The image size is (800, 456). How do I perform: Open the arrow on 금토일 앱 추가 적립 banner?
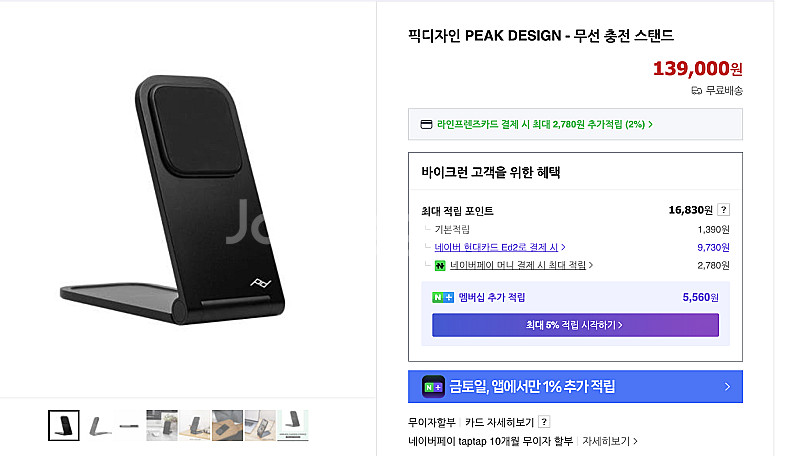727,386
